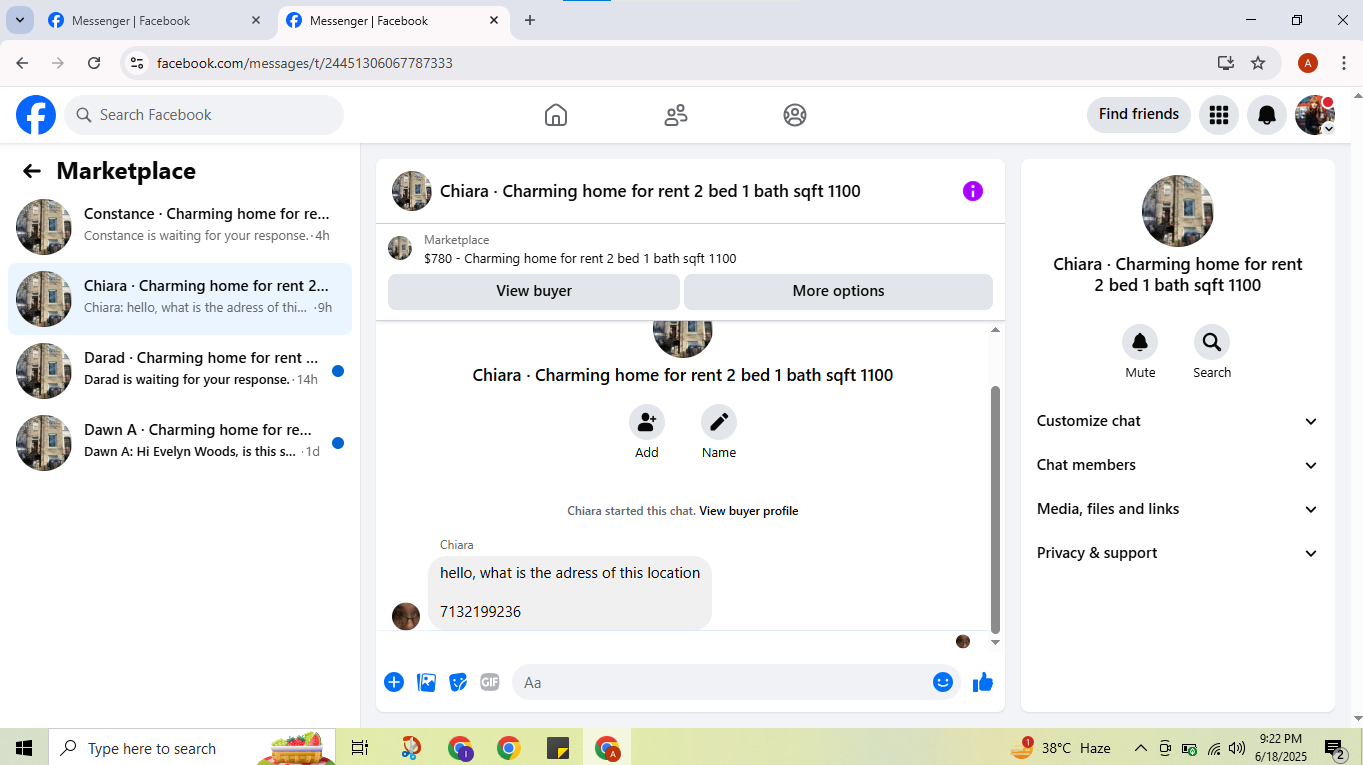Click the Find friends button
1363x765 pixels.
(1139, 114)
